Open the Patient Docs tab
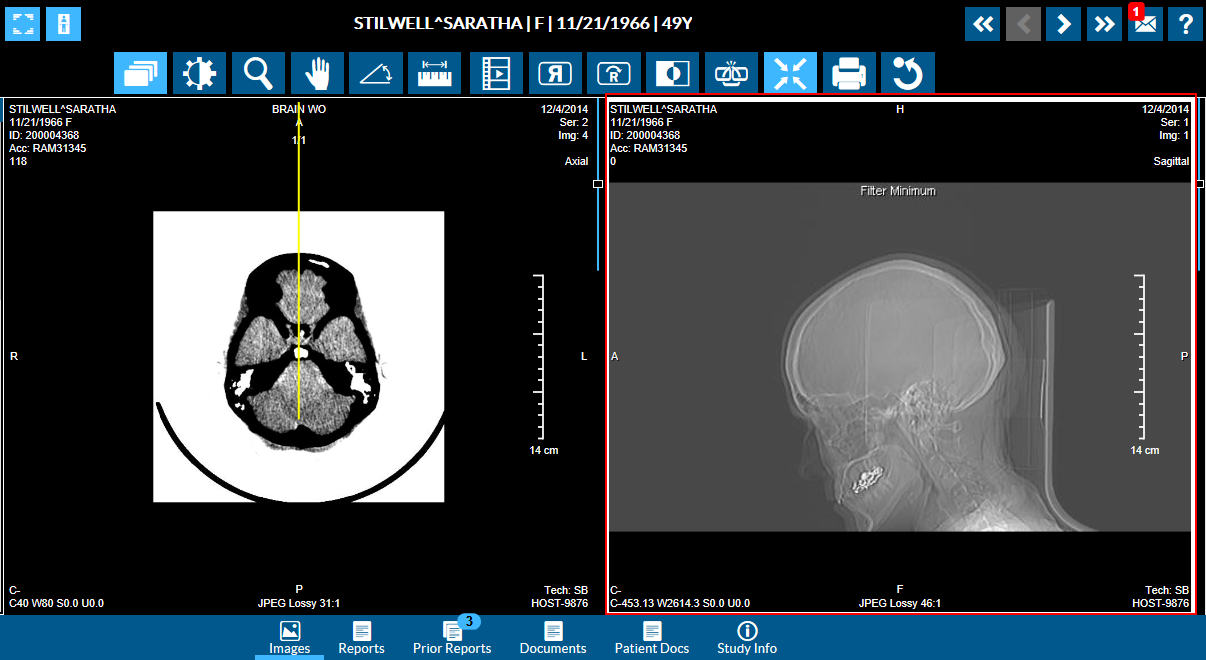The height and width of the screenshot is (660, 1206). (x=652, y=638)
